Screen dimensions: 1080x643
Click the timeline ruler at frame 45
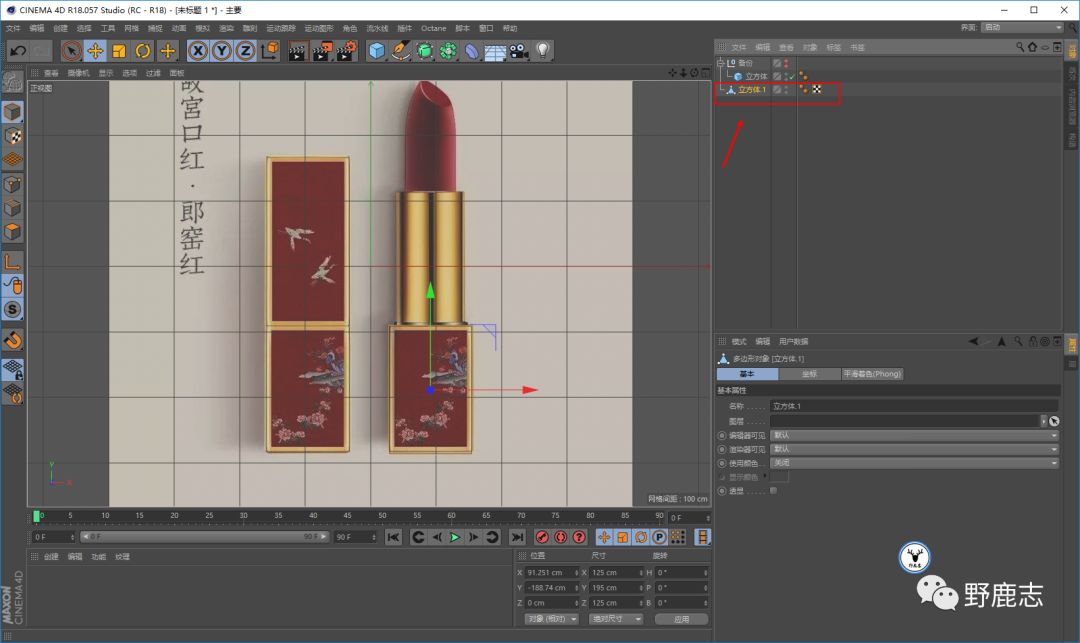coord(348,516)
